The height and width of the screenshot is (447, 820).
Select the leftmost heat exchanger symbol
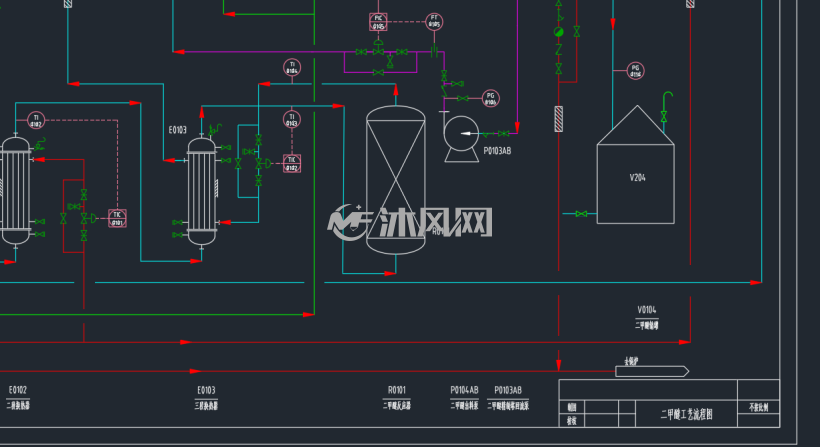pyautogui.click(x=16, y=191)
